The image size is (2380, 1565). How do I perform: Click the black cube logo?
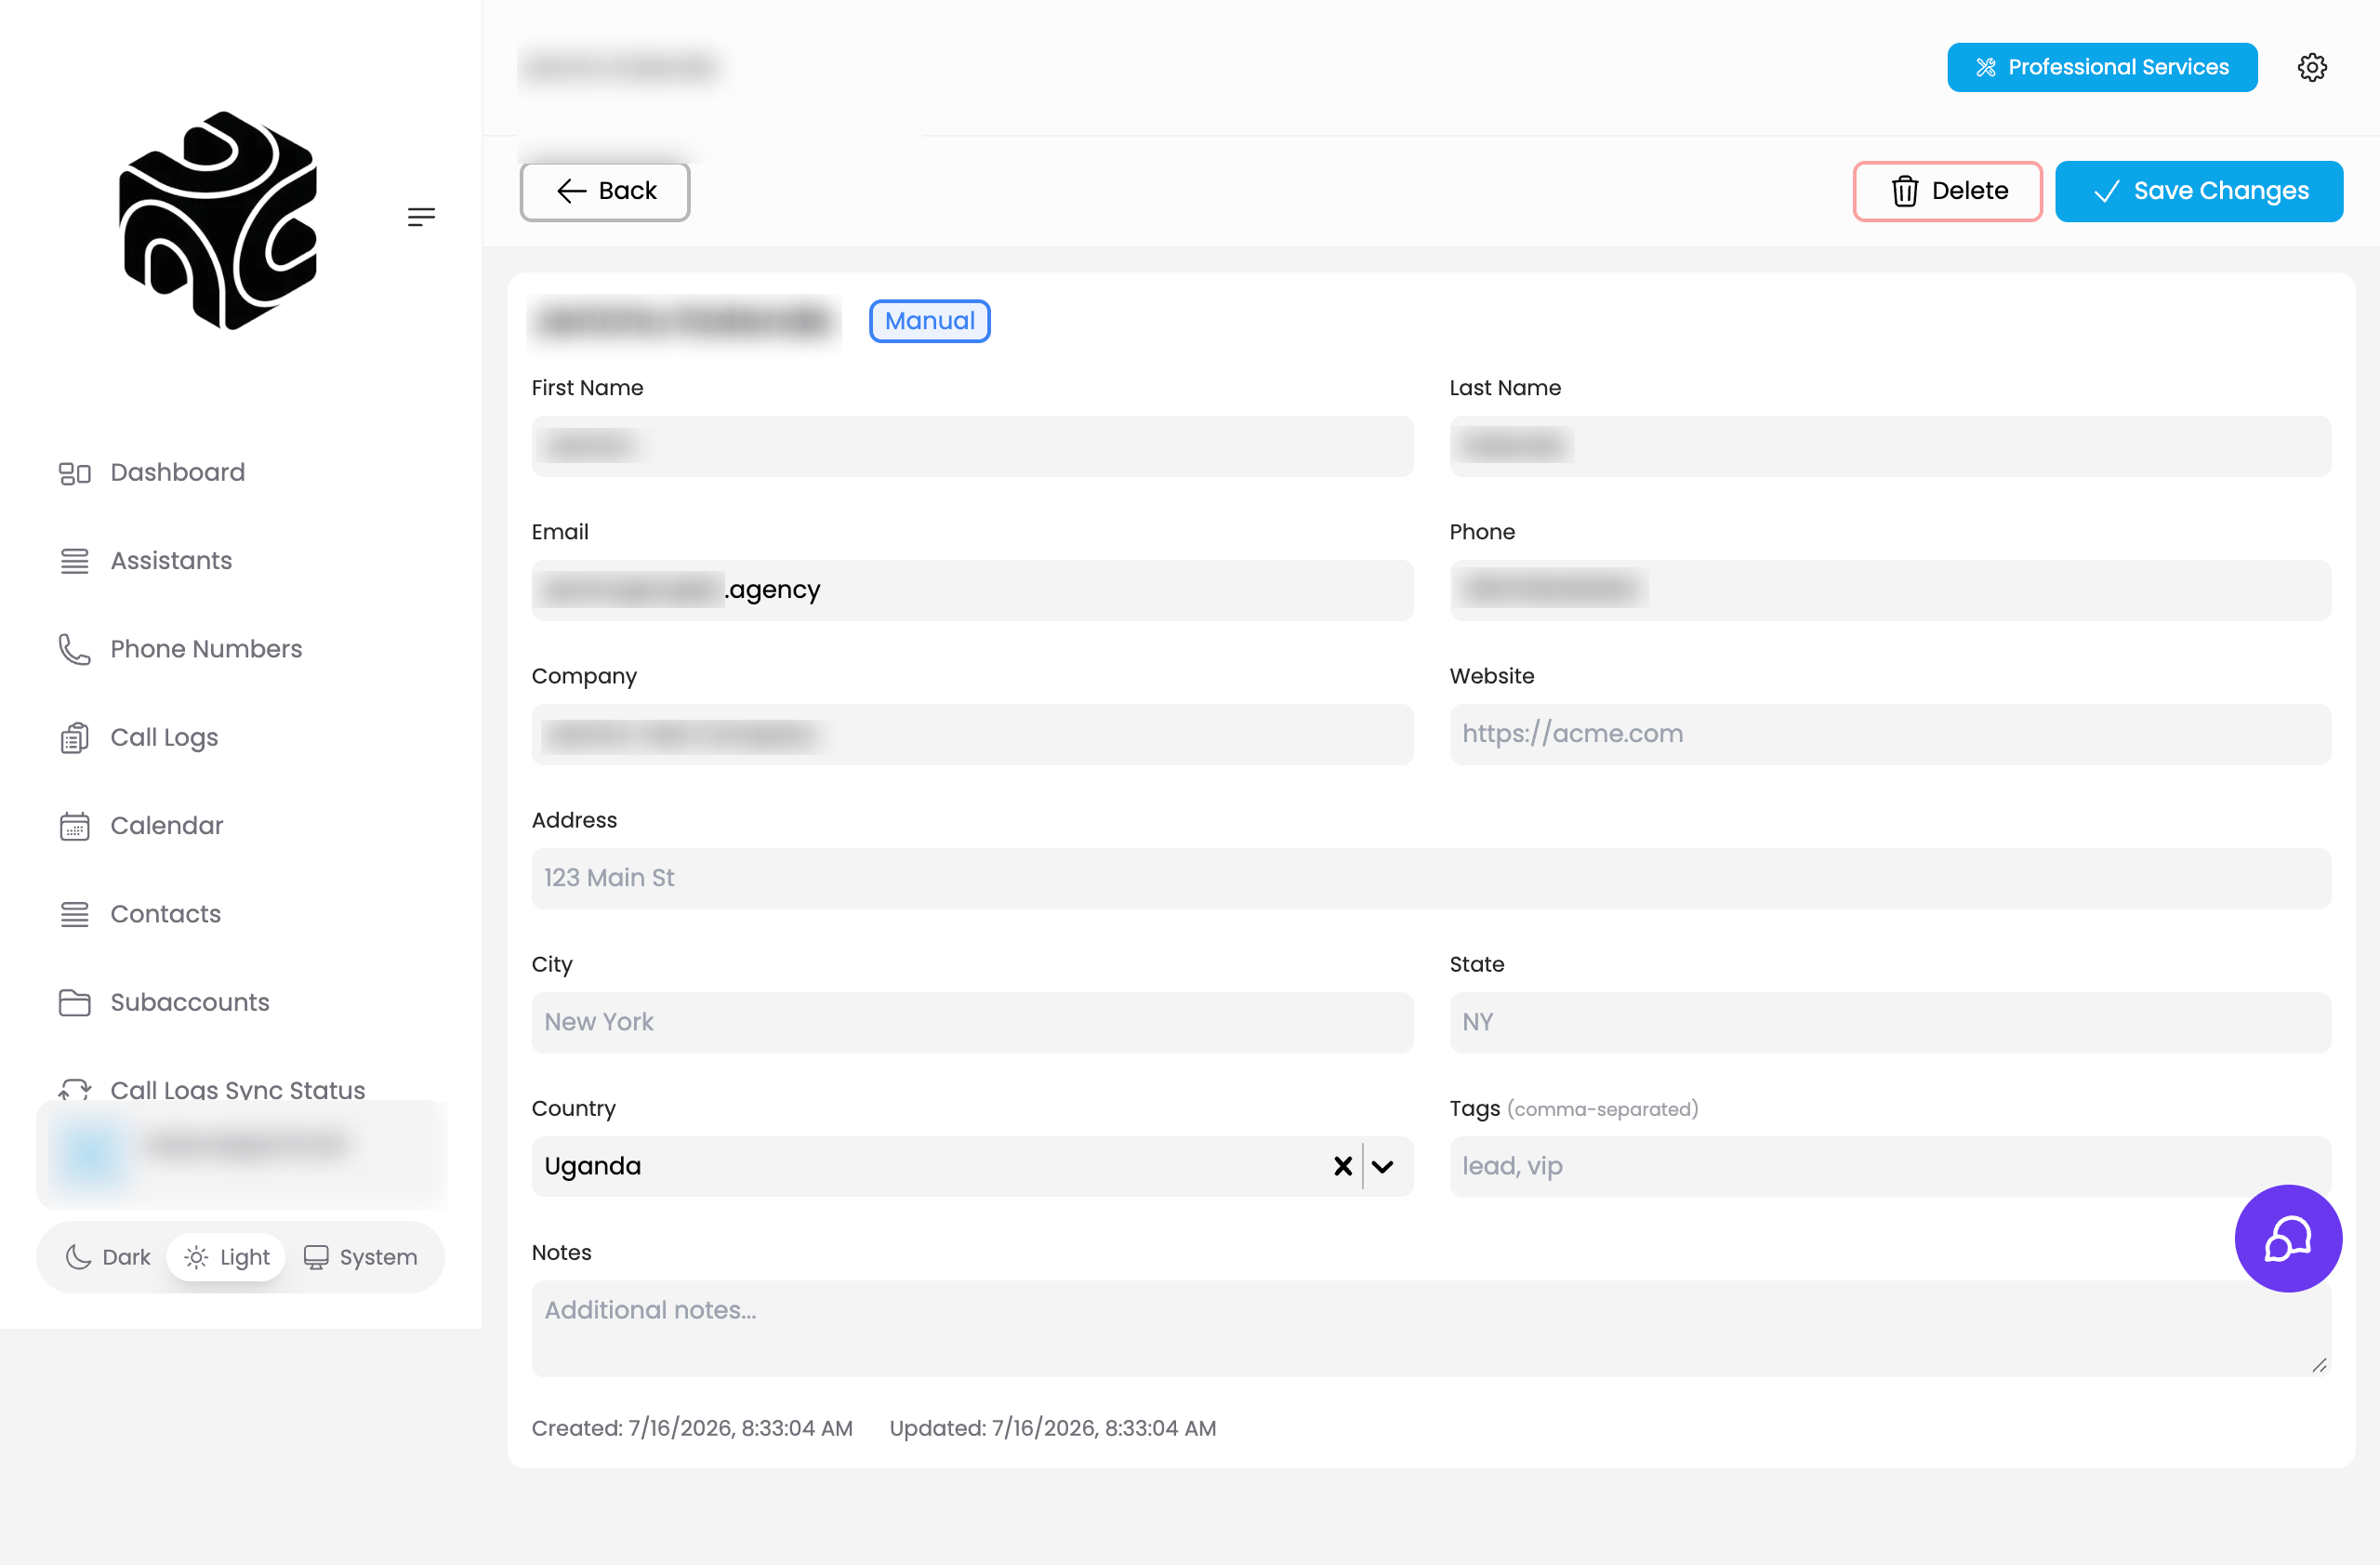[218, 220]
